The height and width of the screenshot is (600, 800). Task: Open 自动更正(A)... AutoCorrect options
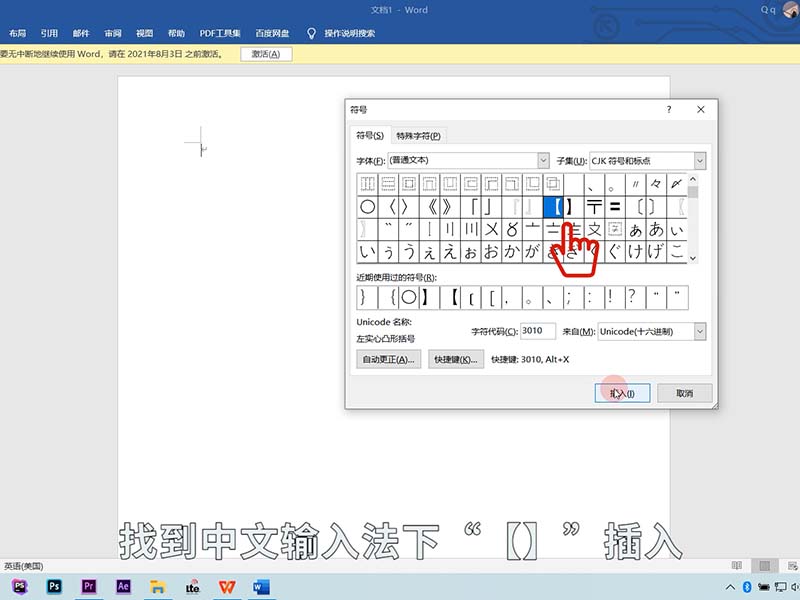click(389, 360)
